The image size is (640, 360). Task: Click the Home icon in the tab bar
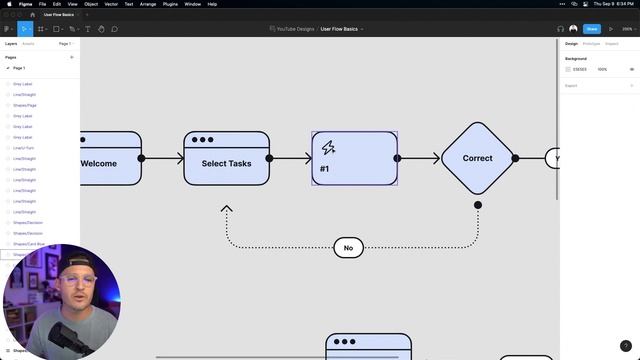click(x=33, y=15)
